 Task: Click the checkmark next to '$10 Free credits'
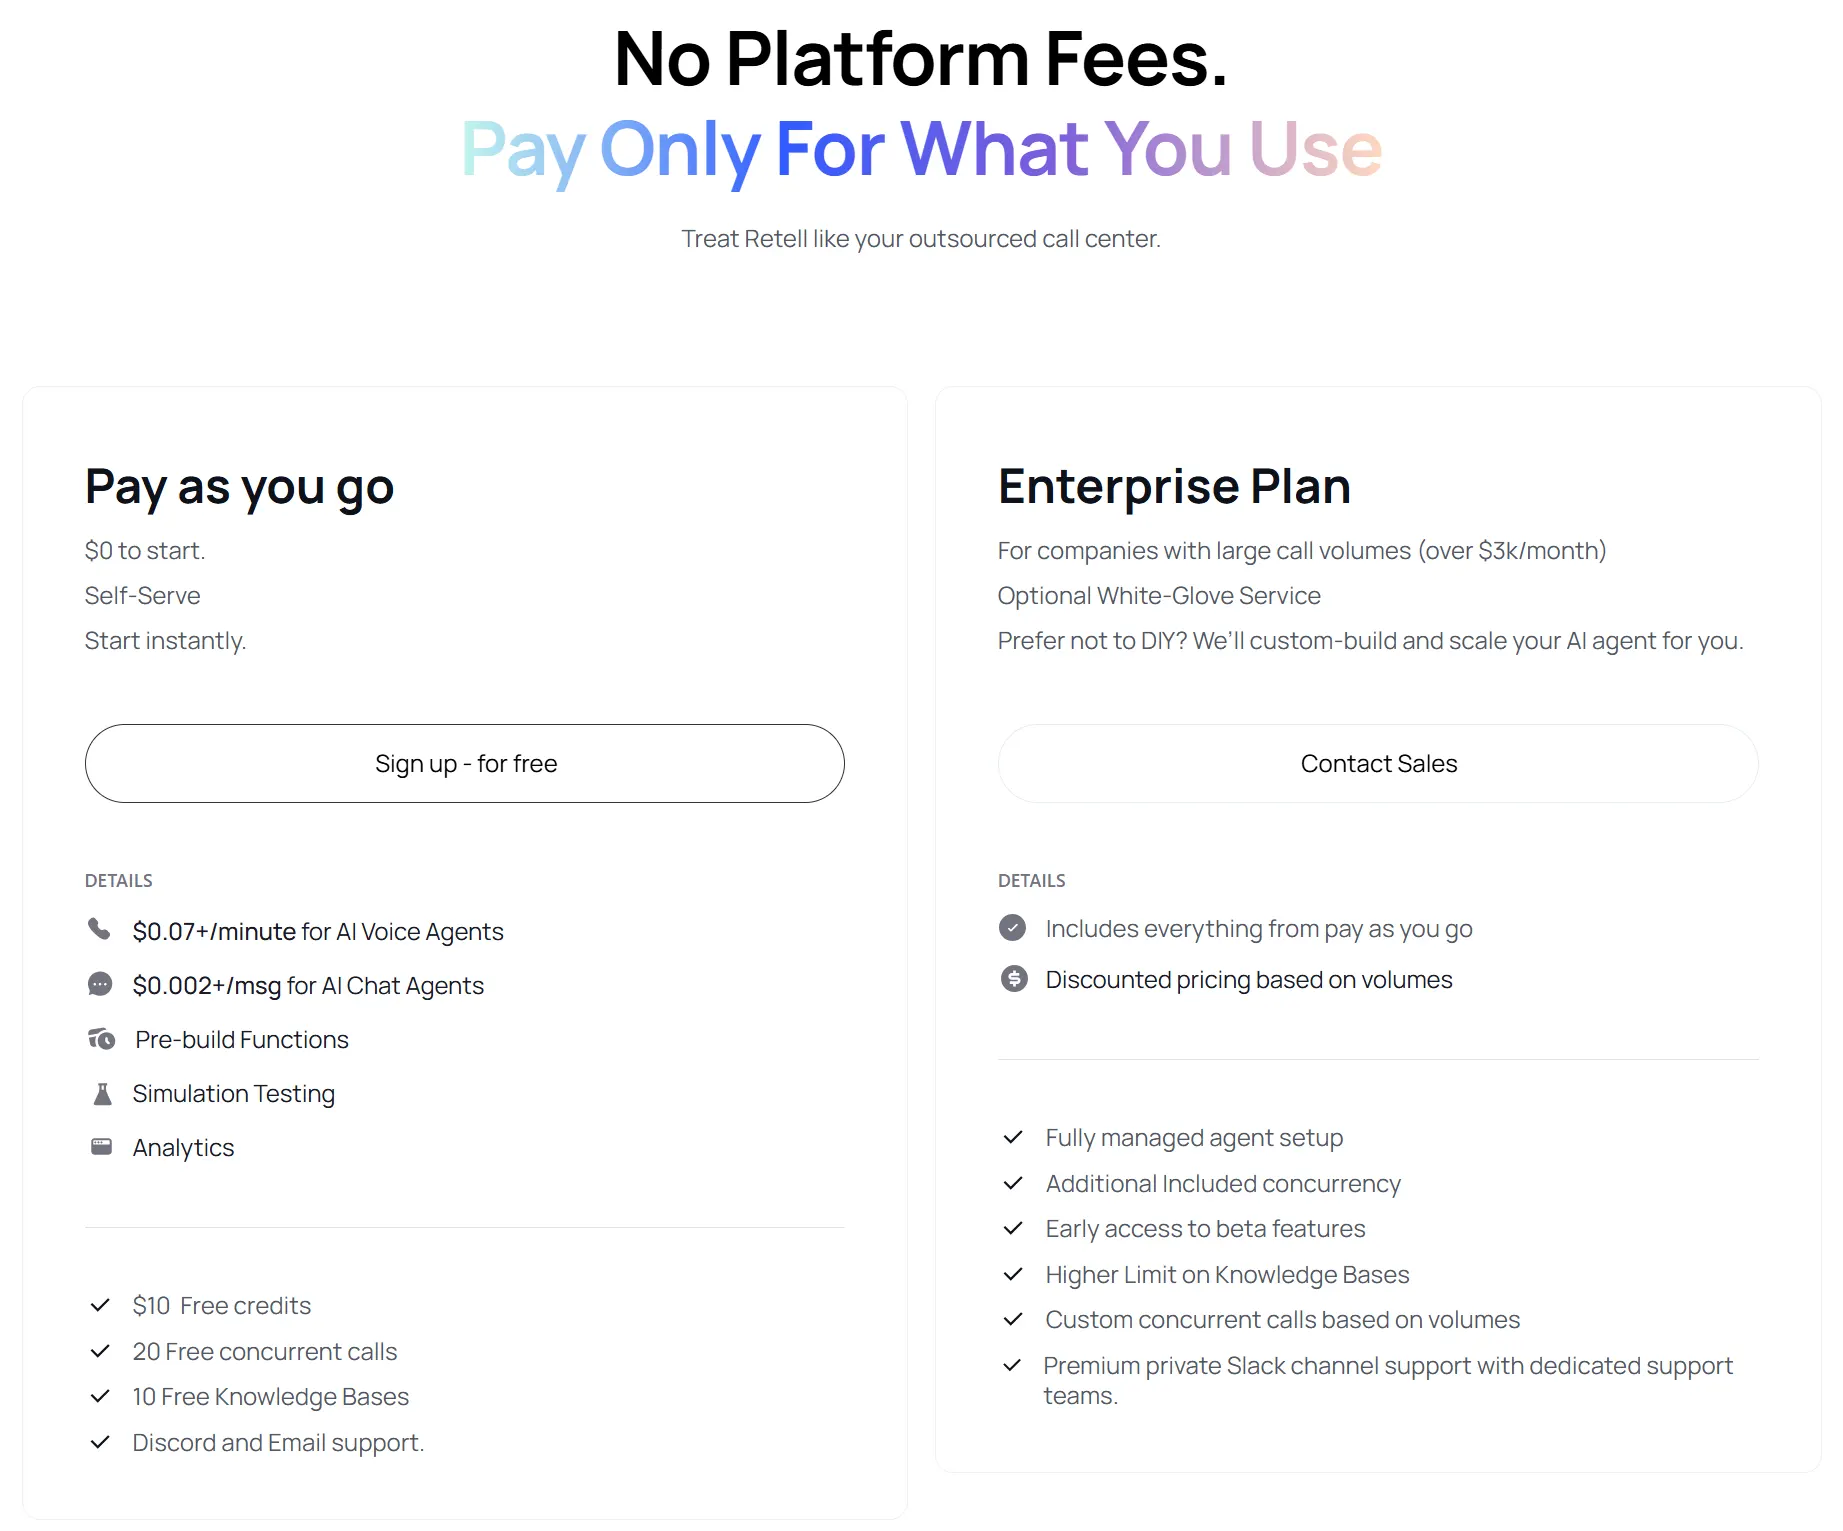click(x=100, y=1305)
